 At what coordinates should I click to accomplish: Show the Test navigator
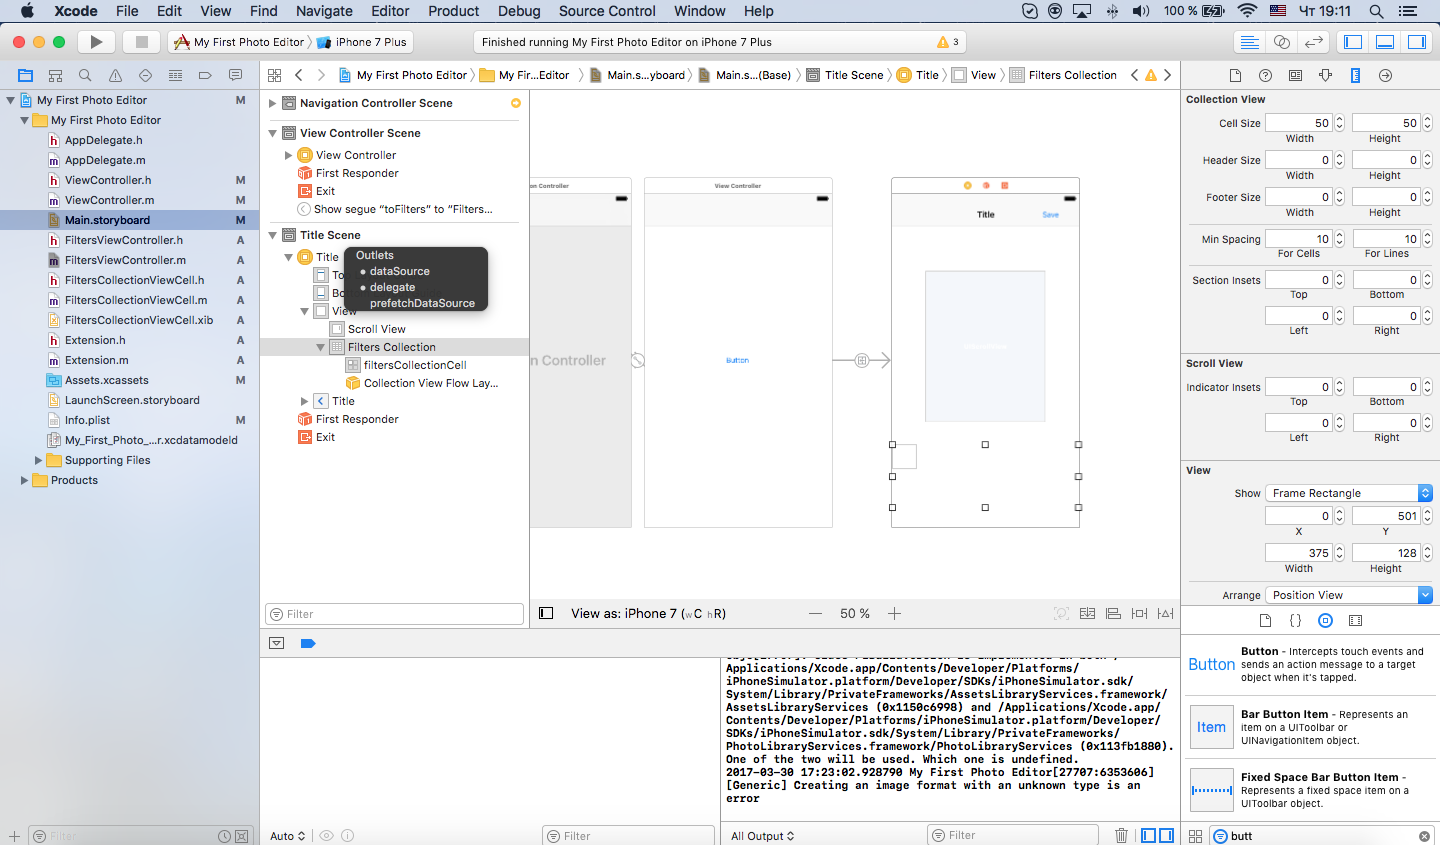pyautogui.click(x=145, y=75)
